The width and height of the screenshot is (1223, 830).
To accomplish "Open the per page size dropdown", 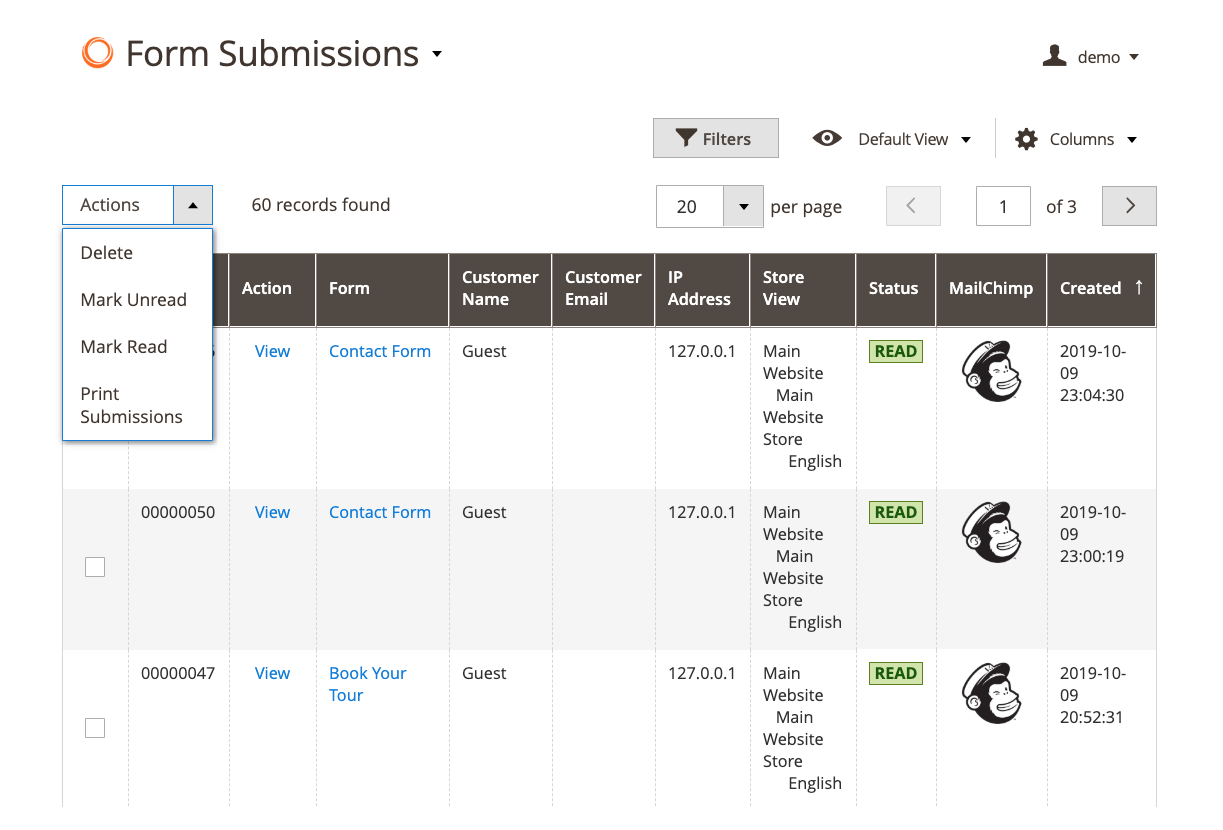I will [743, 207].
